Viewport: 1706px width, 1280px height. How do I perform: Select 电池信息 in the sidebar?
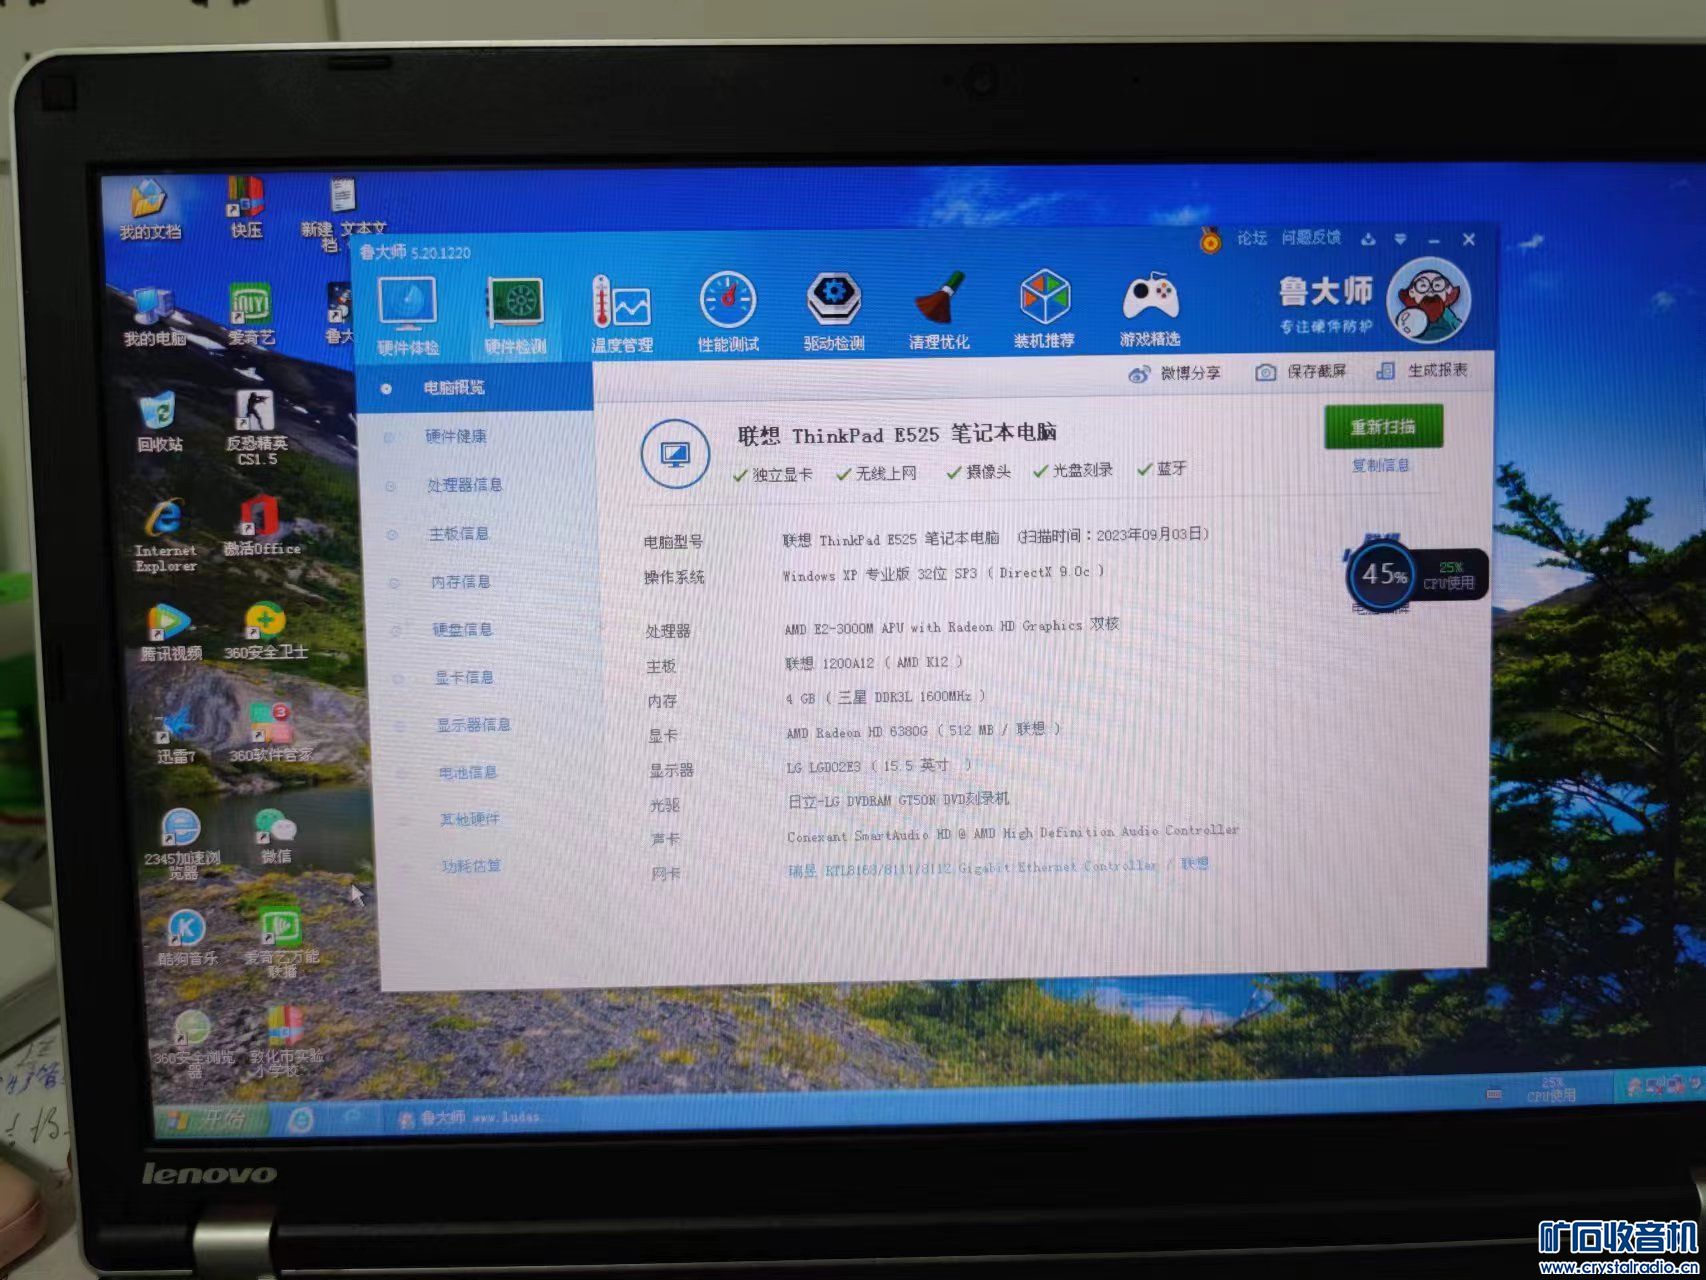point(468,773)
